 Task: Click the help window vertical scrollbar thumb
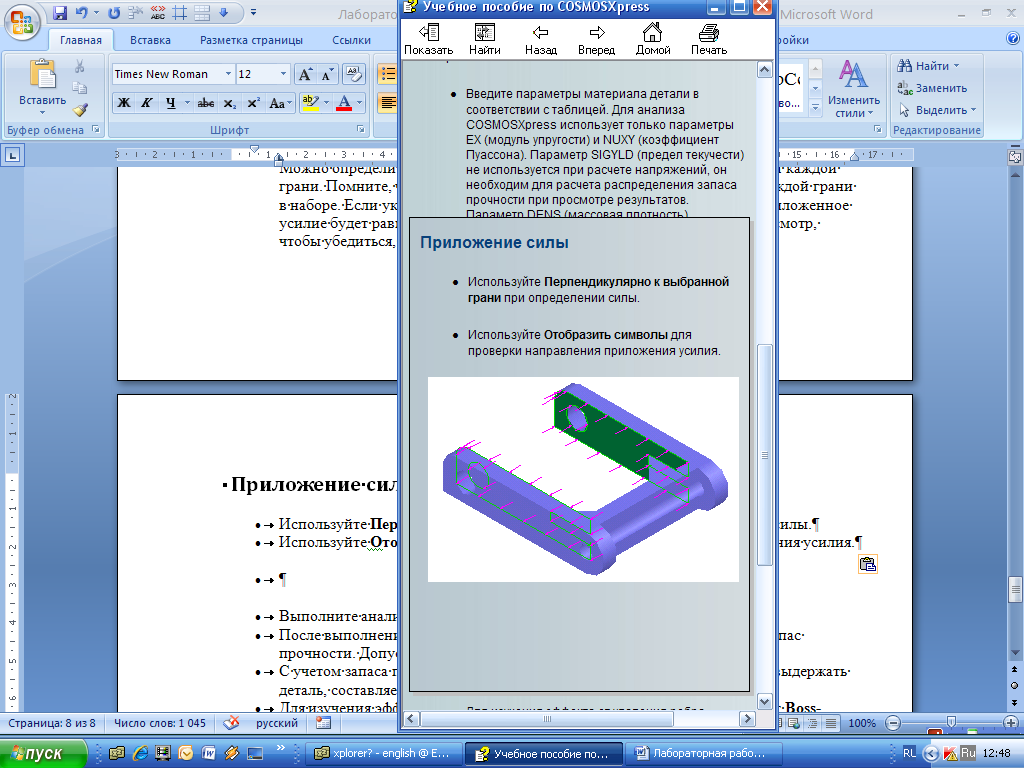(764, 455)
